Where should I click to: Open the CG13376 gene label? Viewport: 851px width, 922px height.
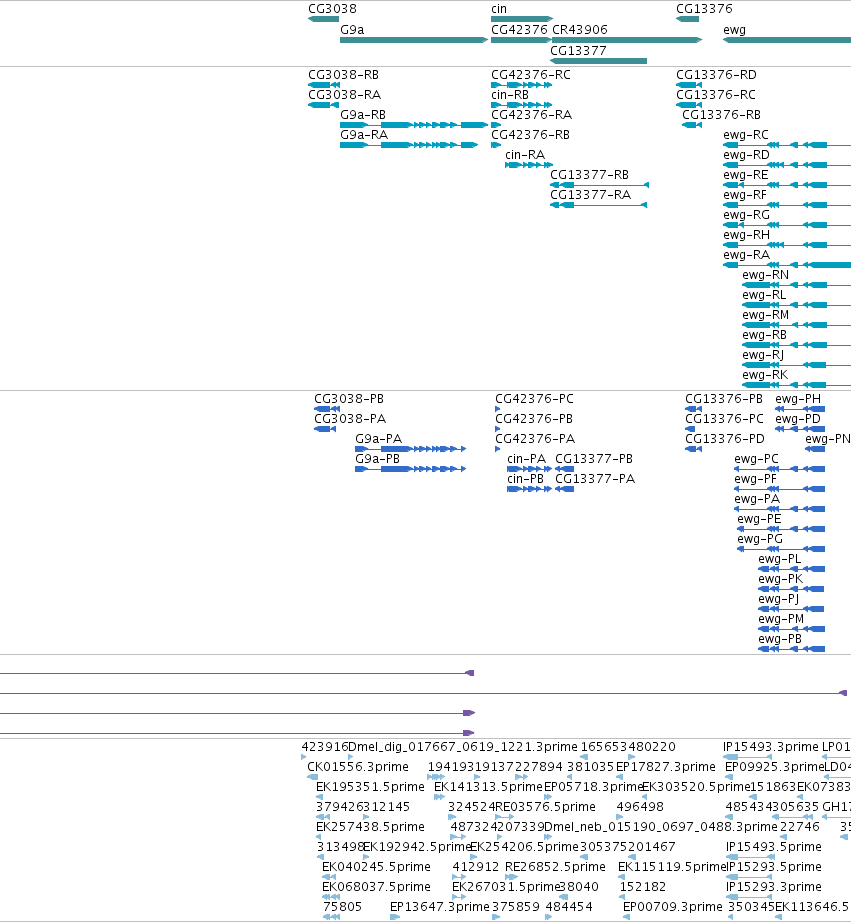coord(704,9)
